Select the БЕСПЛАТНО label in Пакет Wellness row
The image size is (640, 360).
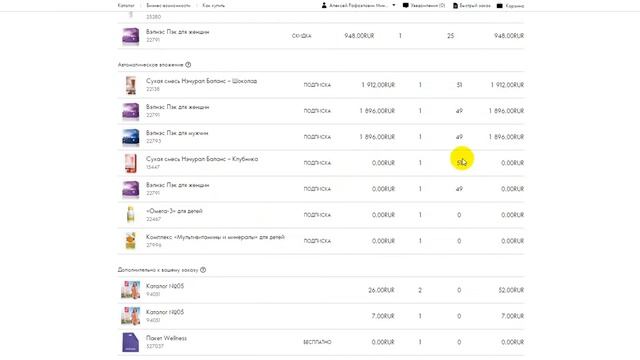317,342
